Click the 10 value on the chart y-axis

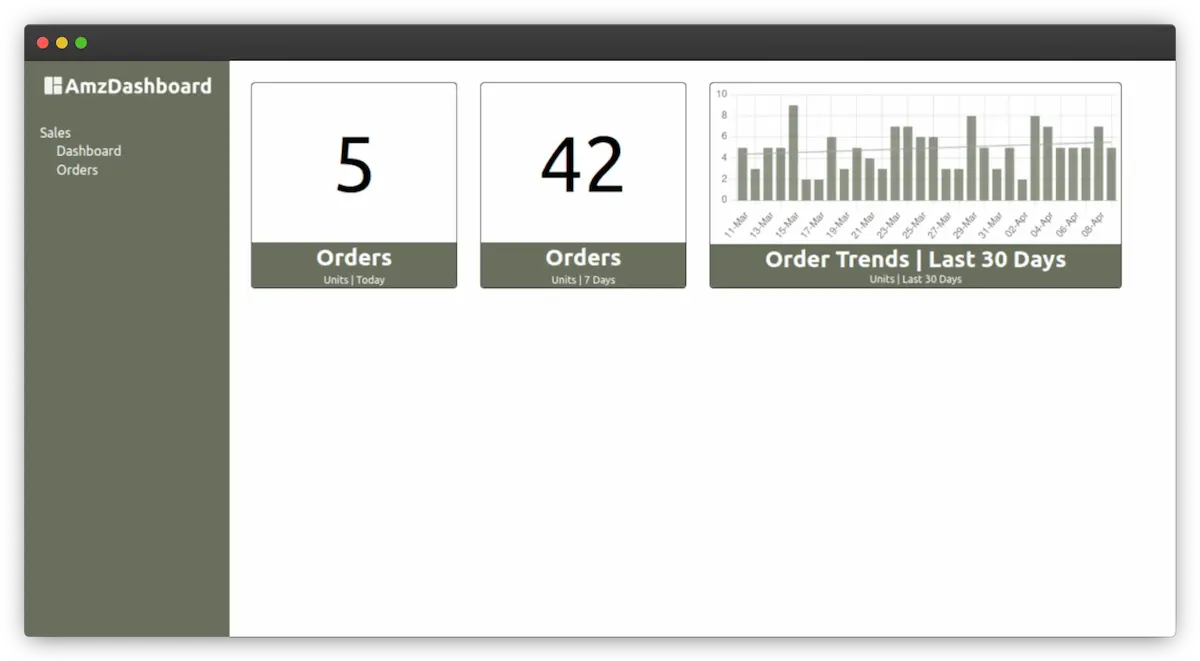(723, 93)
